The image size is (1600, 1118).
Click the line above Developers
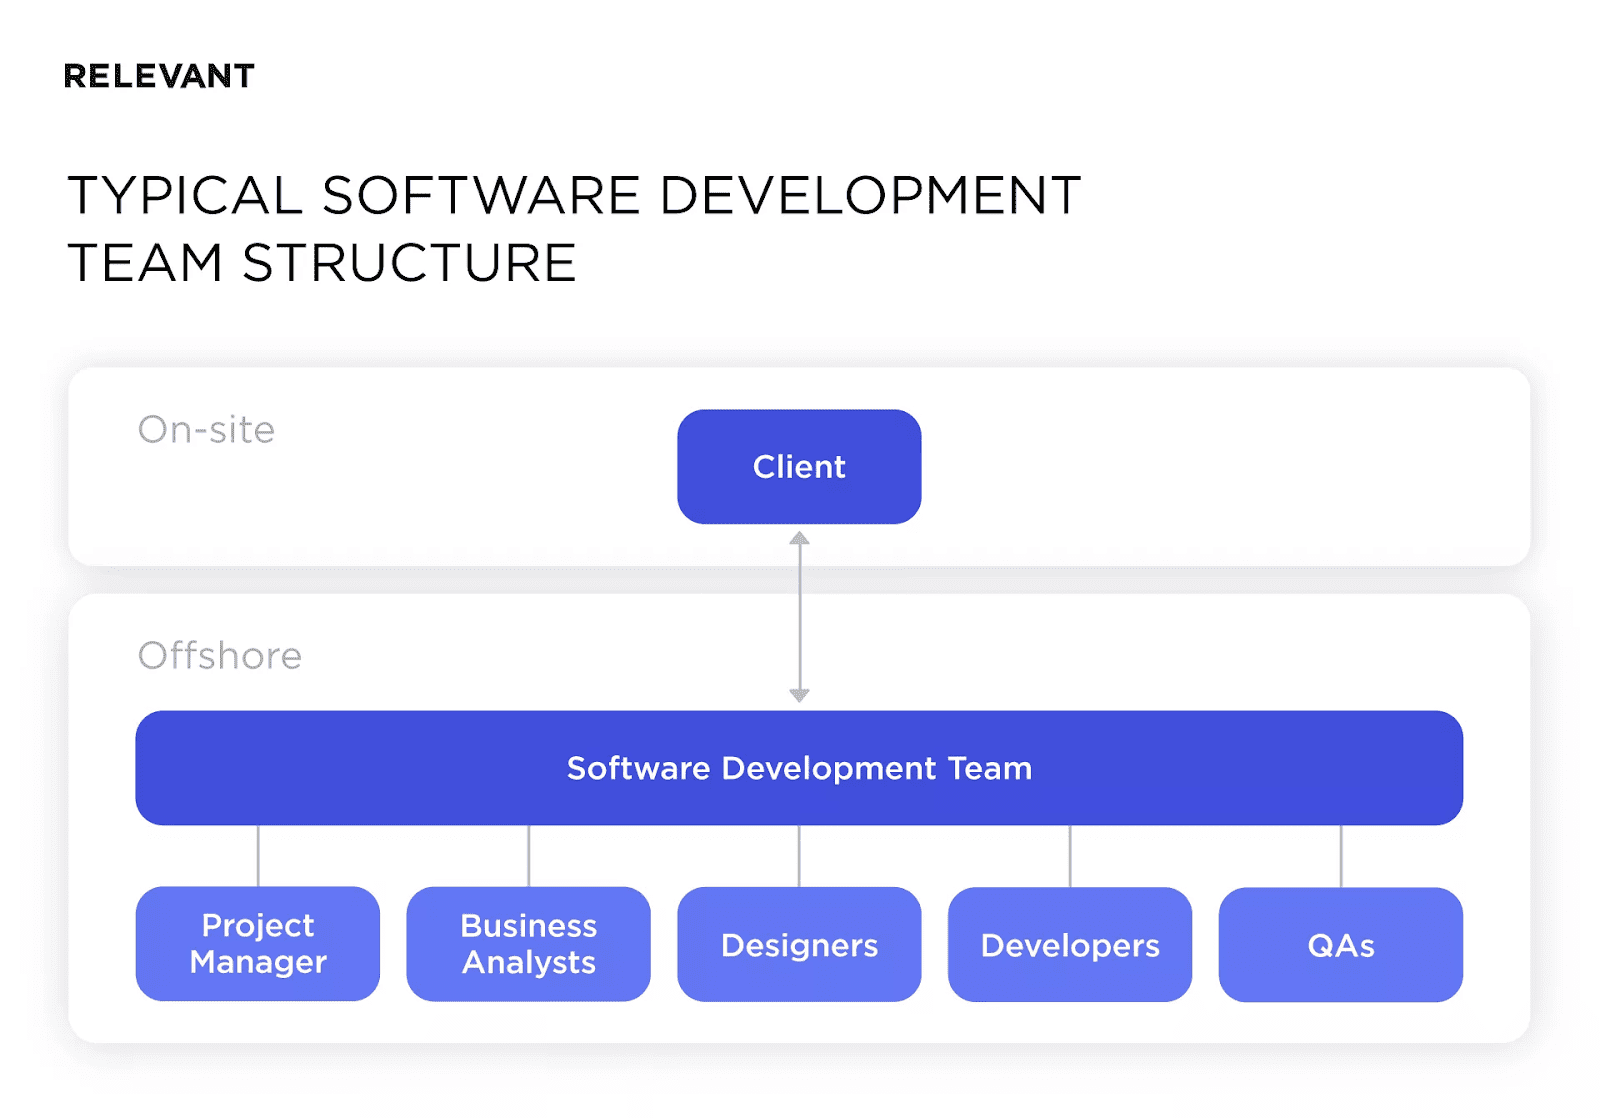tap(1069, 857)
